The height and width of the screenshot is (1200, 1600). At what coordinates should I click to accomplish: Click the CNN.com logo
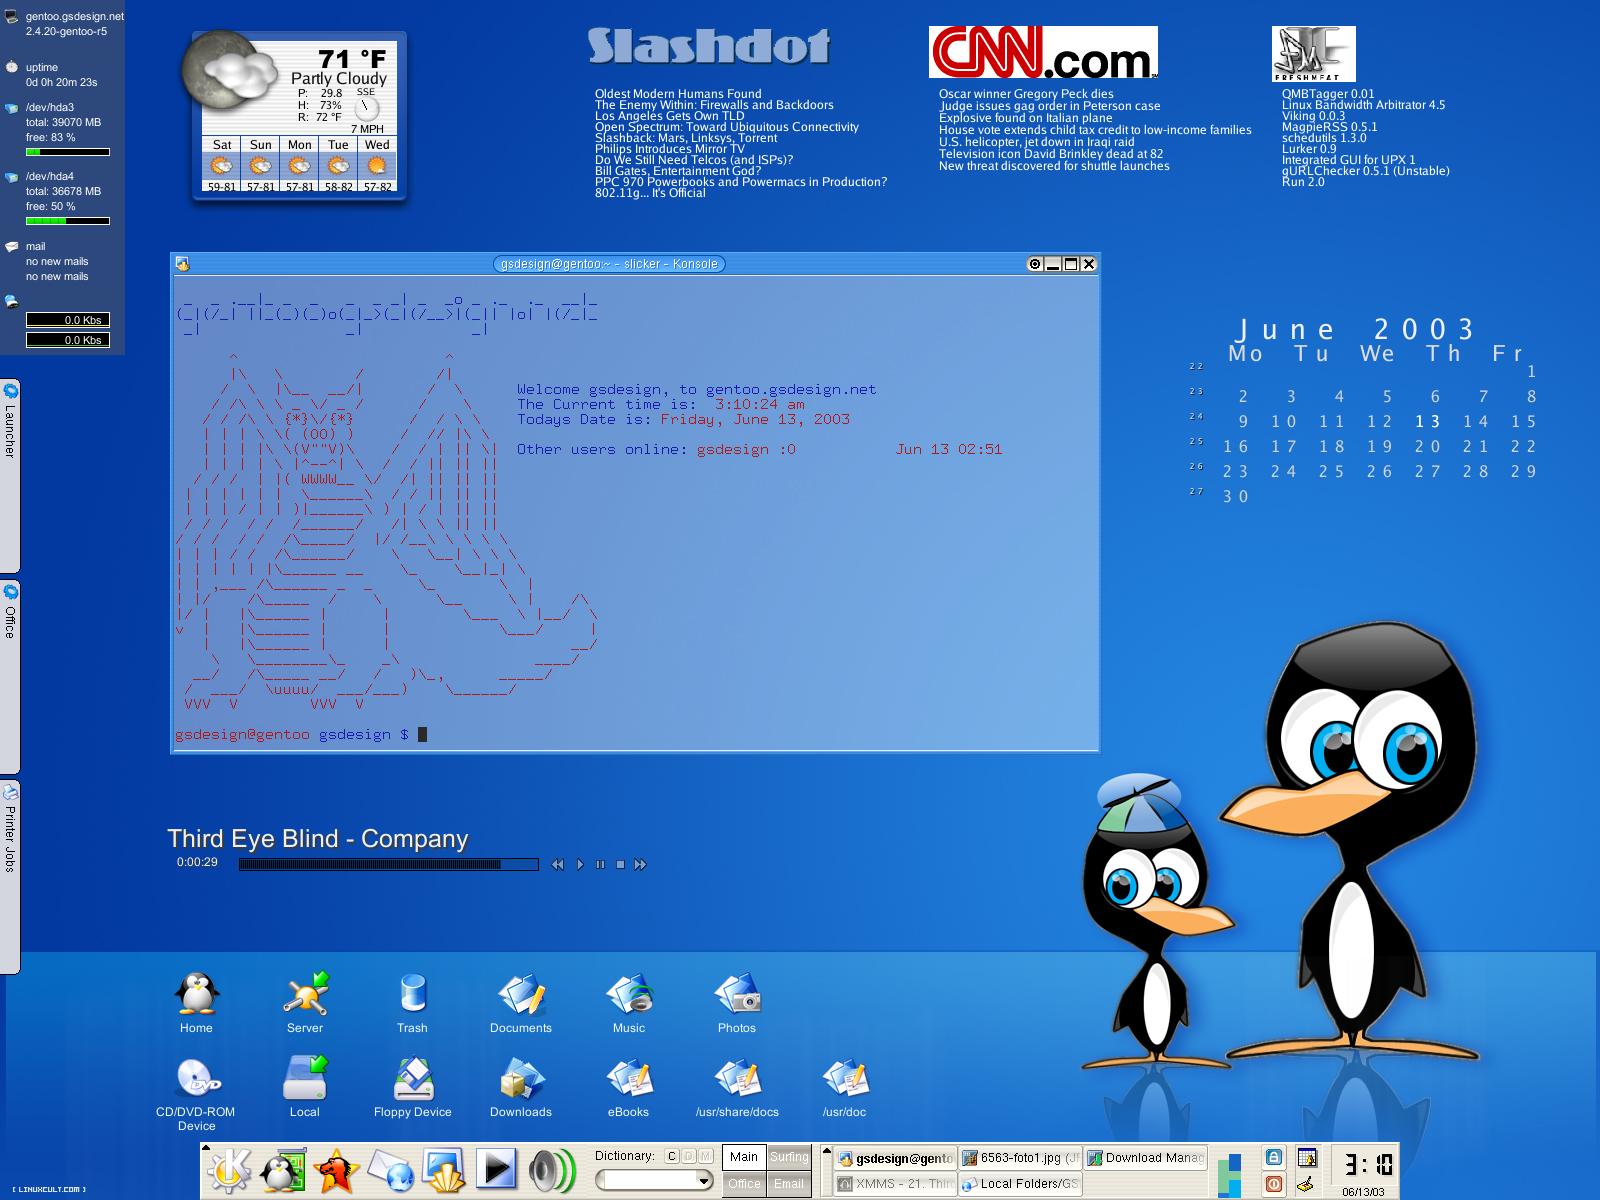coord(1043,52)
